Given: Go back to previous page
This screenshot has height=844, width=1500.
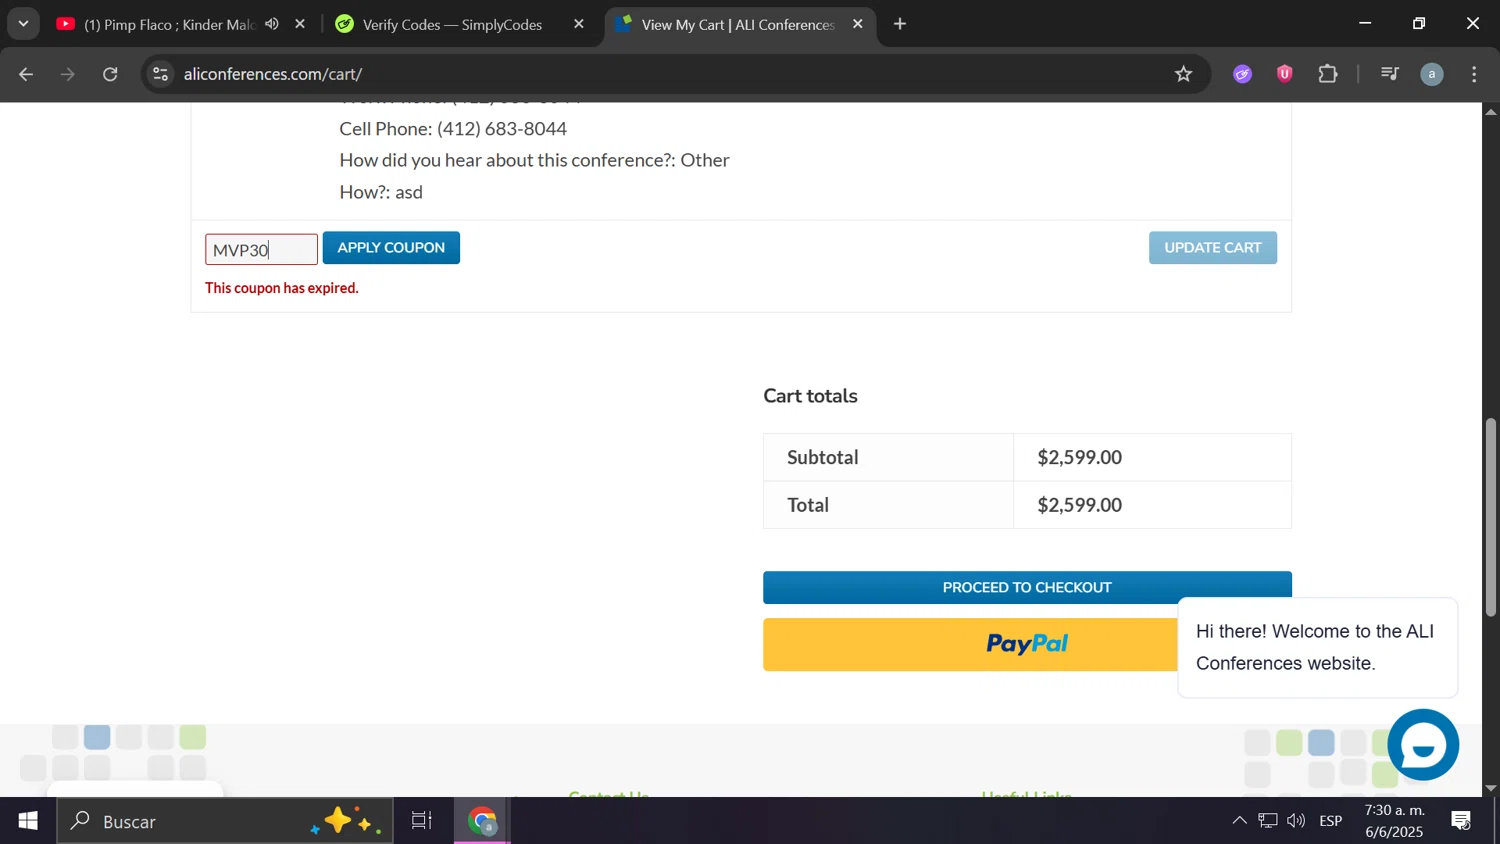Looking at the screenshot, I should [27, 74].
